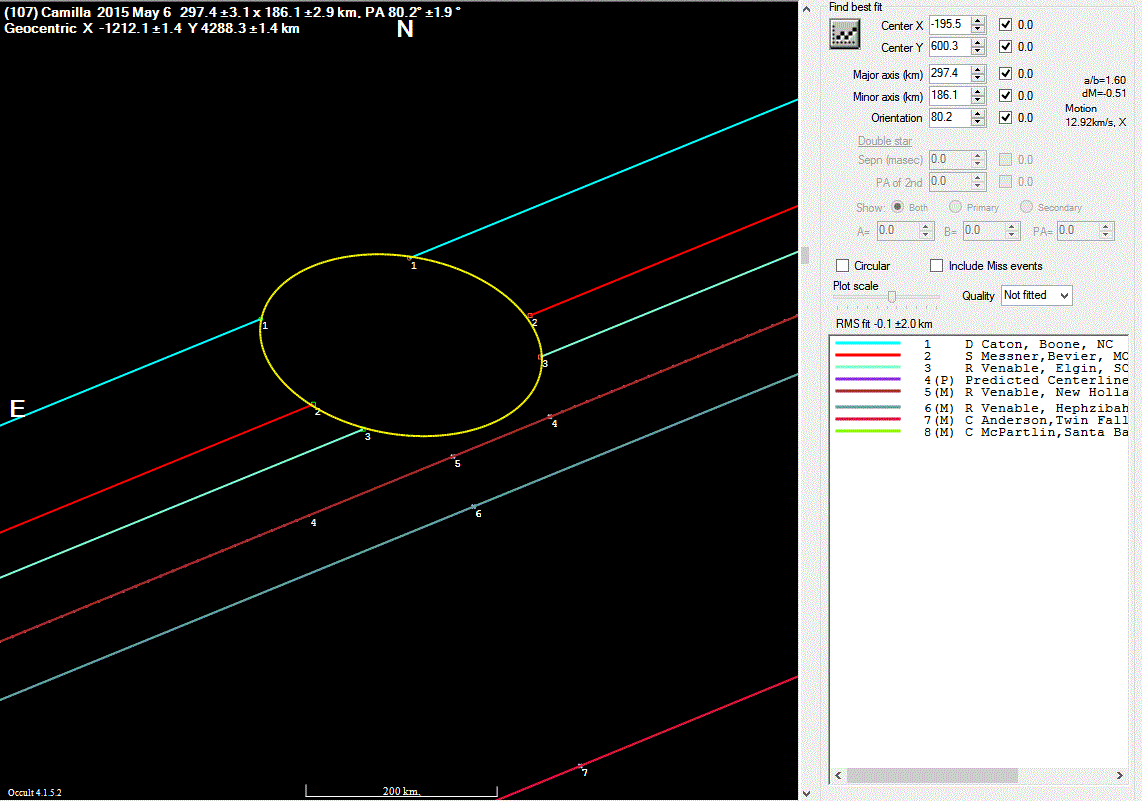This screenshot has width=1142, height=801.
Task: Decrease the Major axis value with down arrow
Action: 978,78
